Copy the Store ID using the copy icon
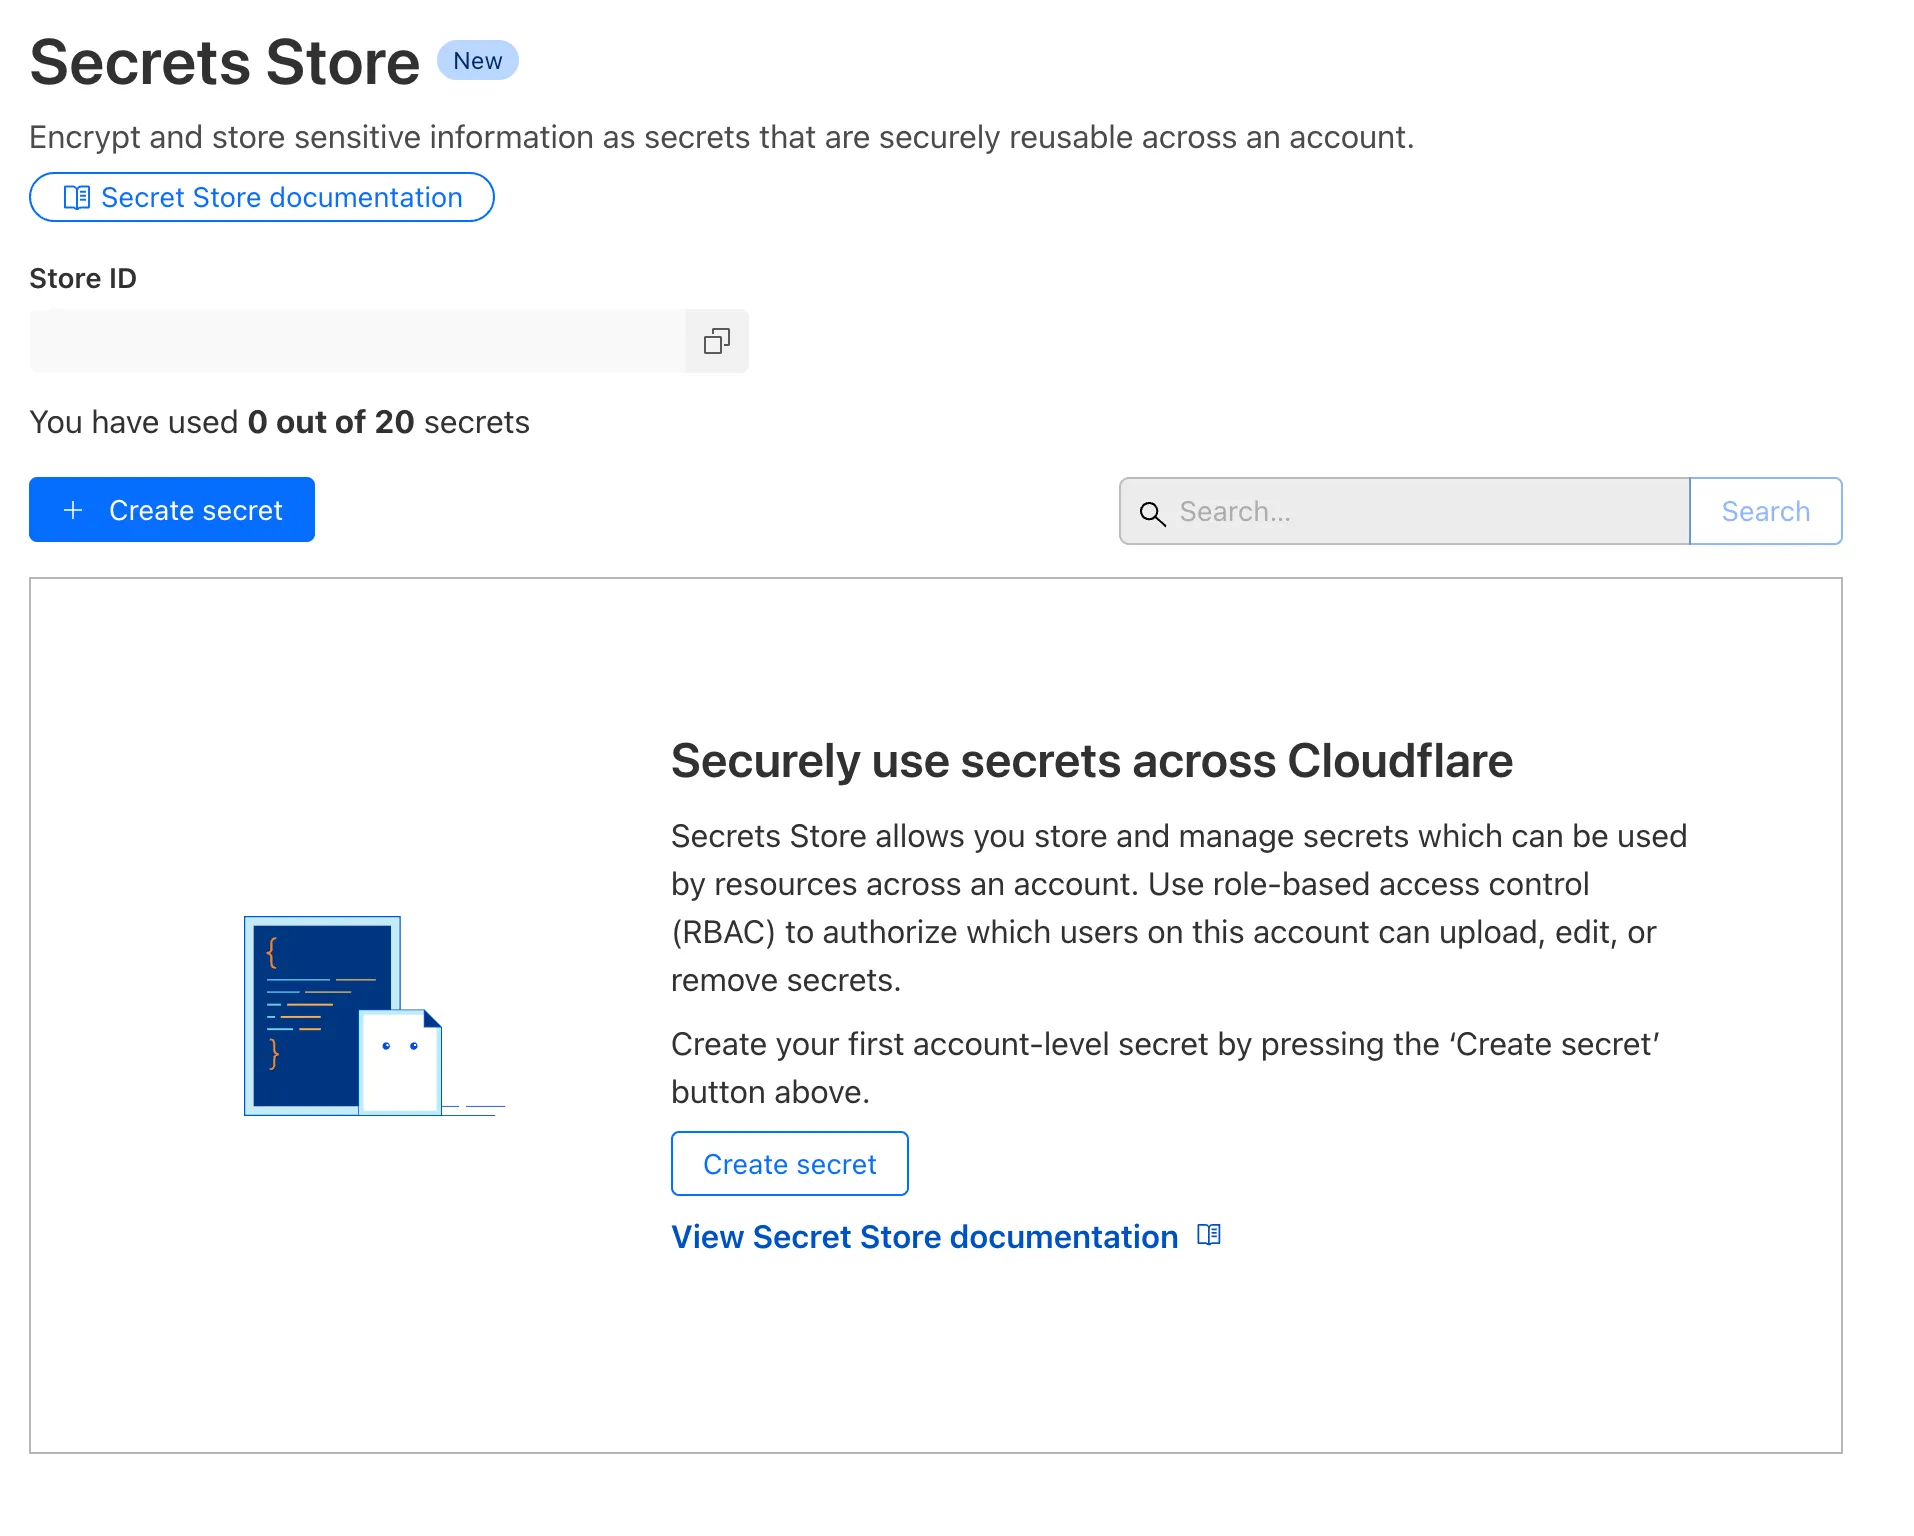 pos(717,342)
